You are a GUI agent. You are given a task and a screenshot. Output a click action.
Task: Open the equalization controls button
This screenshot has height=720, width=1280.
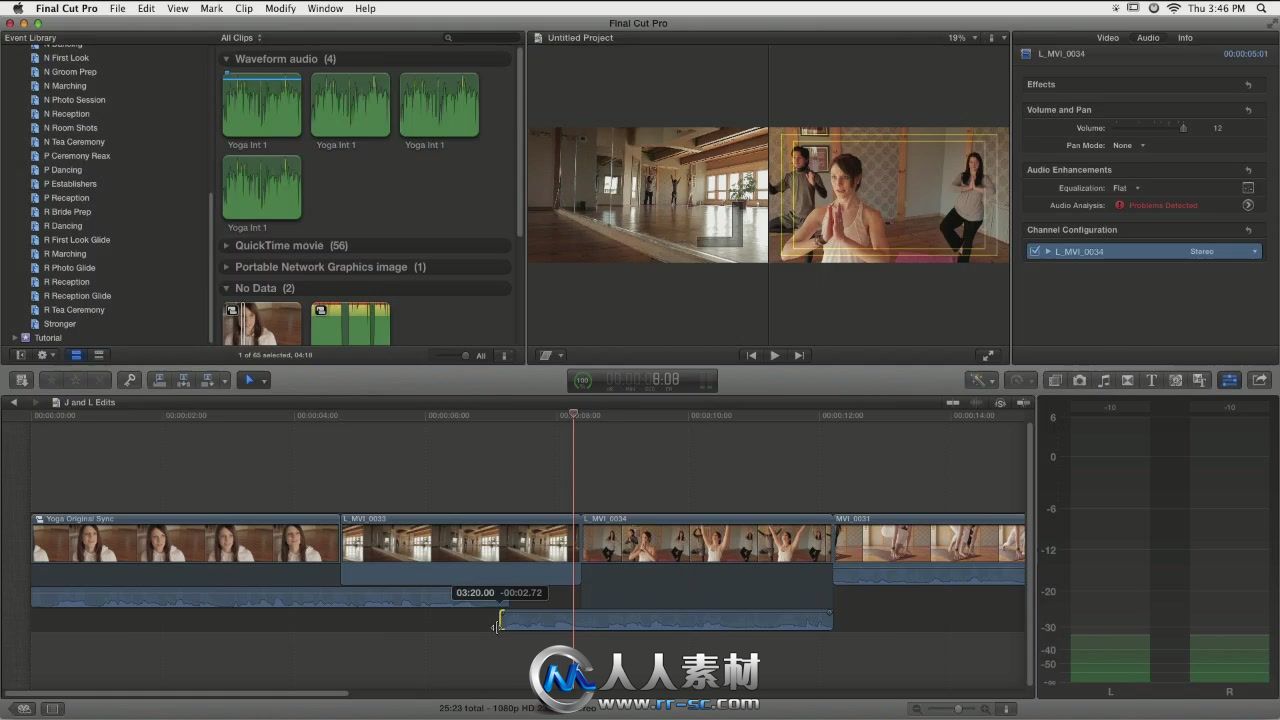[1248, 188]
